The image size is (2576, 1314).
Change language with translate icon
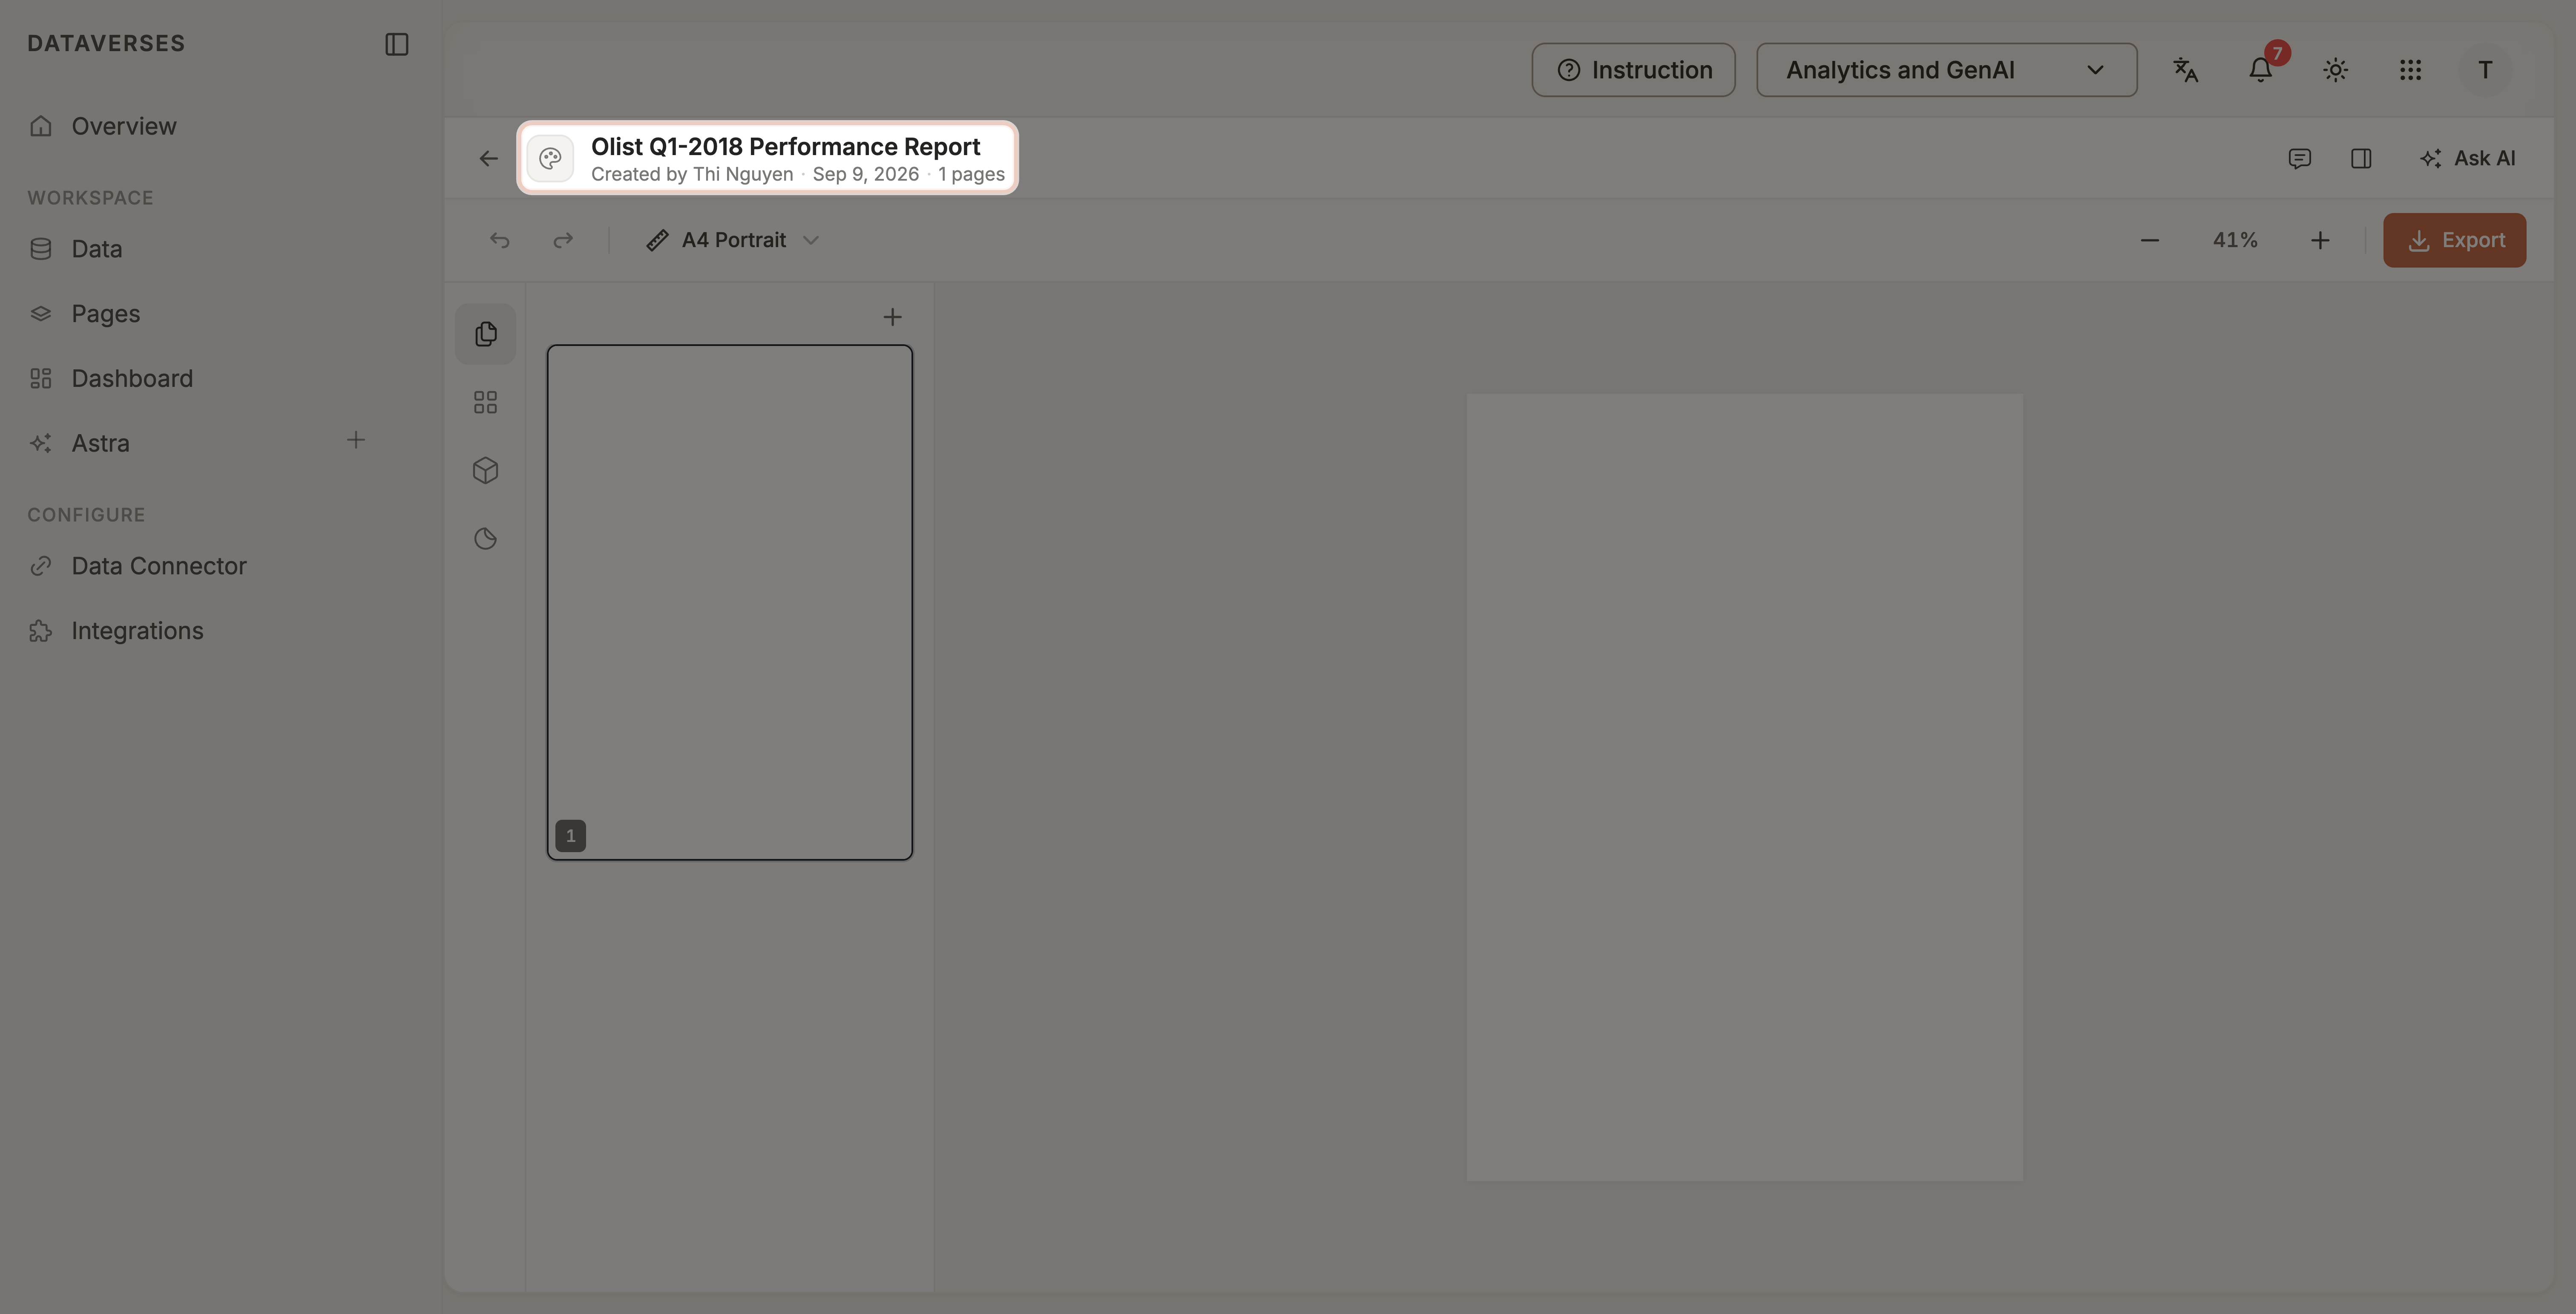[2186, 70]
